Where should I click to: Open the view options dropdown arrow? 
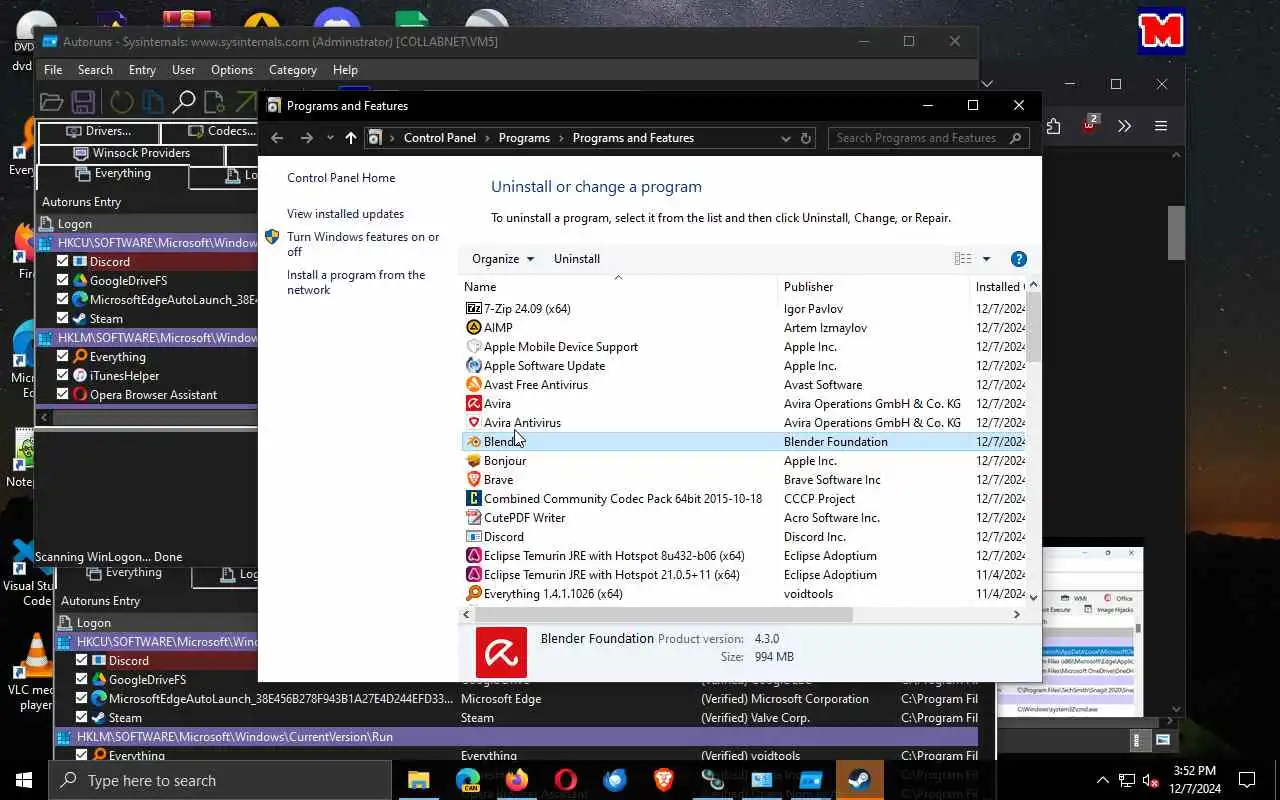click(986, 259)
